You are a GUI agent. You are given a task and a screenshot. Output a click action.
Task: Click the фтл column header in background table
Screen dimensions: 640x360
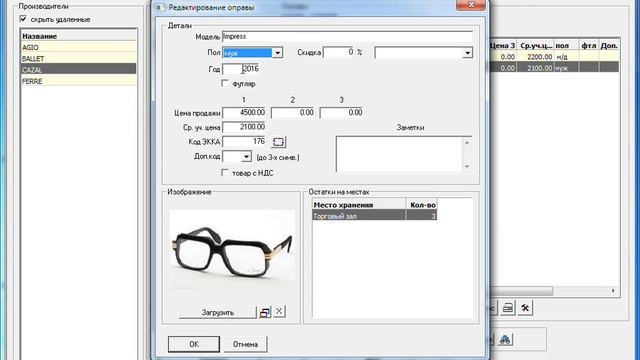589,45
